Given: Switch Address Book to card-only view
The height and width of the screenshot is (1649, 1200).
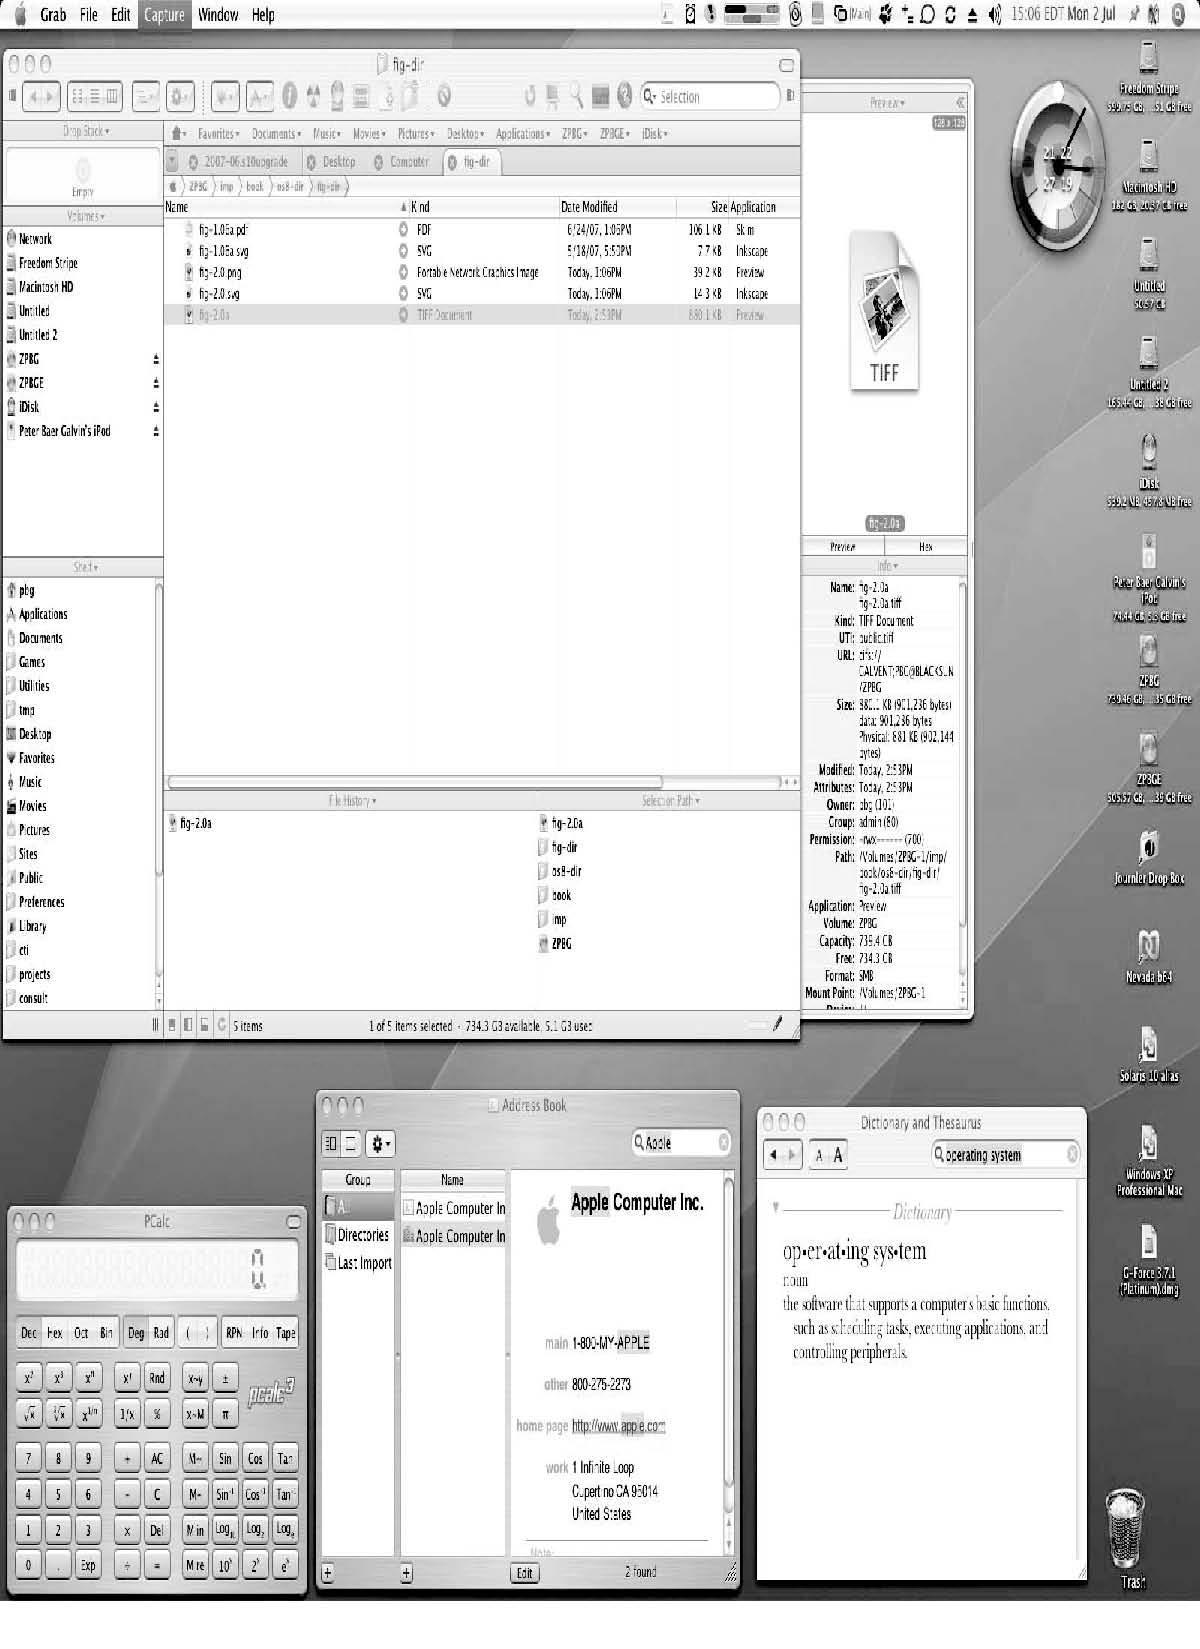Looking at the screenshot, I should pyautogui.click(x=351, y=1143).
